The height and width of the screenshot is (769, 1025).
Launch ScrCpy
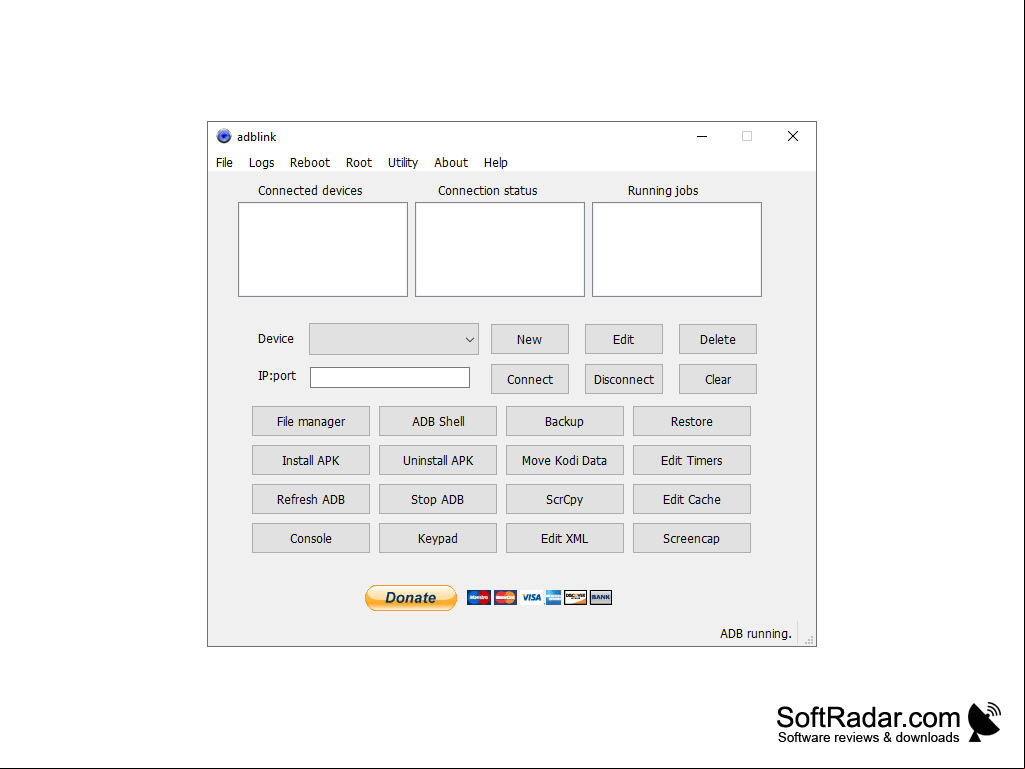pos(565,499)
